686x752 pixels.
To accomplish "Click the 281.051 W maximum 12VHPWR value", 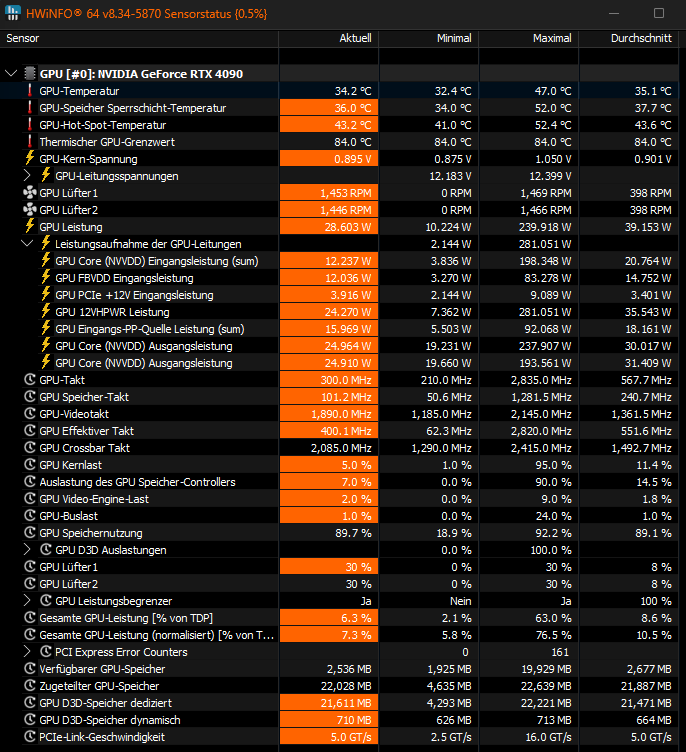I will [x=545, y=312].
